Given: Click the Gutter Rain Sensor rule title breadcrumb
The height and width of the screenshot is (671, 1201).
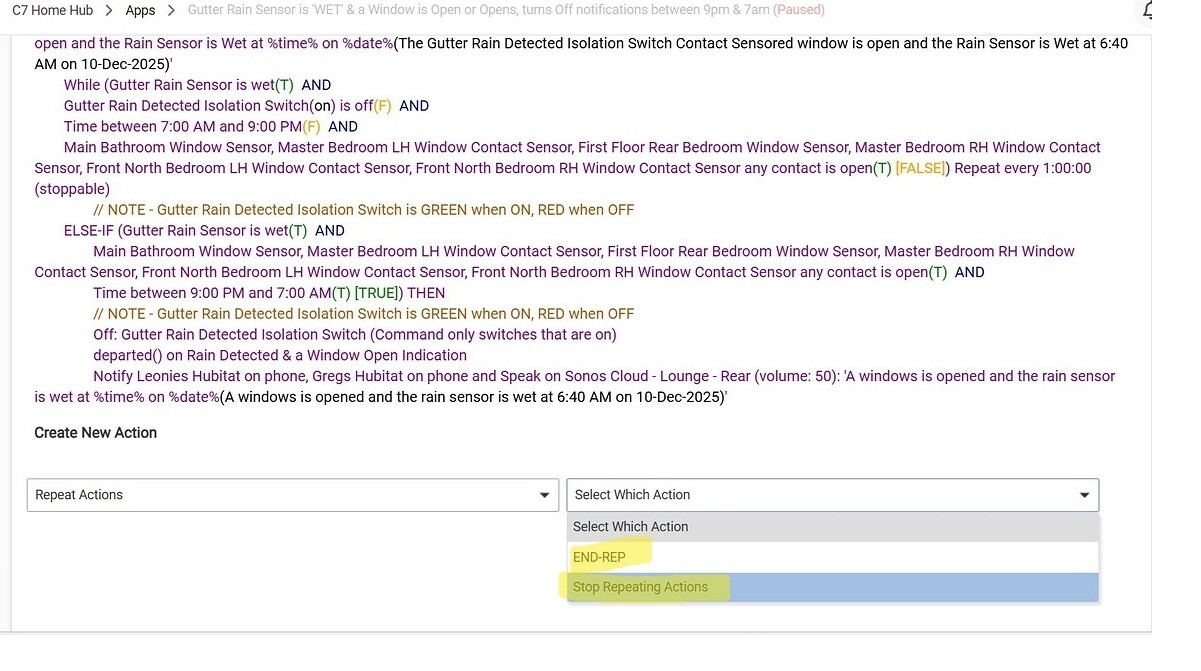Looking at the screenshot, I should 478,10.
